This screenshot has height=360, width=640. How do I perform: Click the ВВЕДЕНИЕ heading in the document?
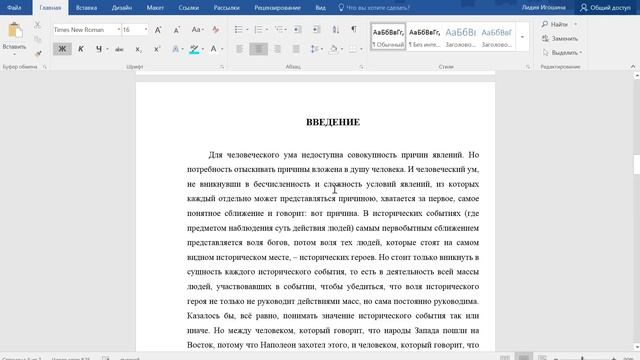[333, 122]
